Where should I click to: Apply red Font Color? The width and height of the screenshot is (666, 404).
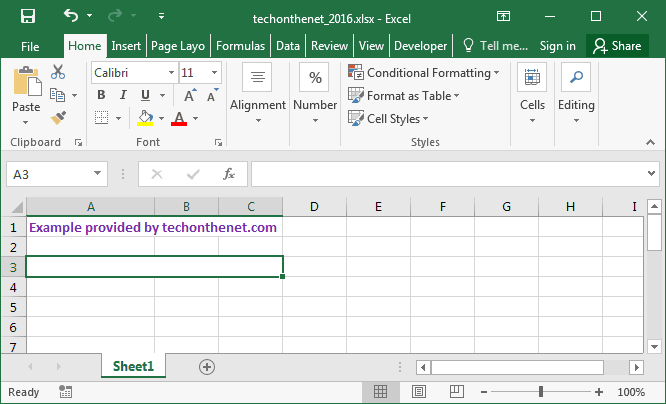179,118
